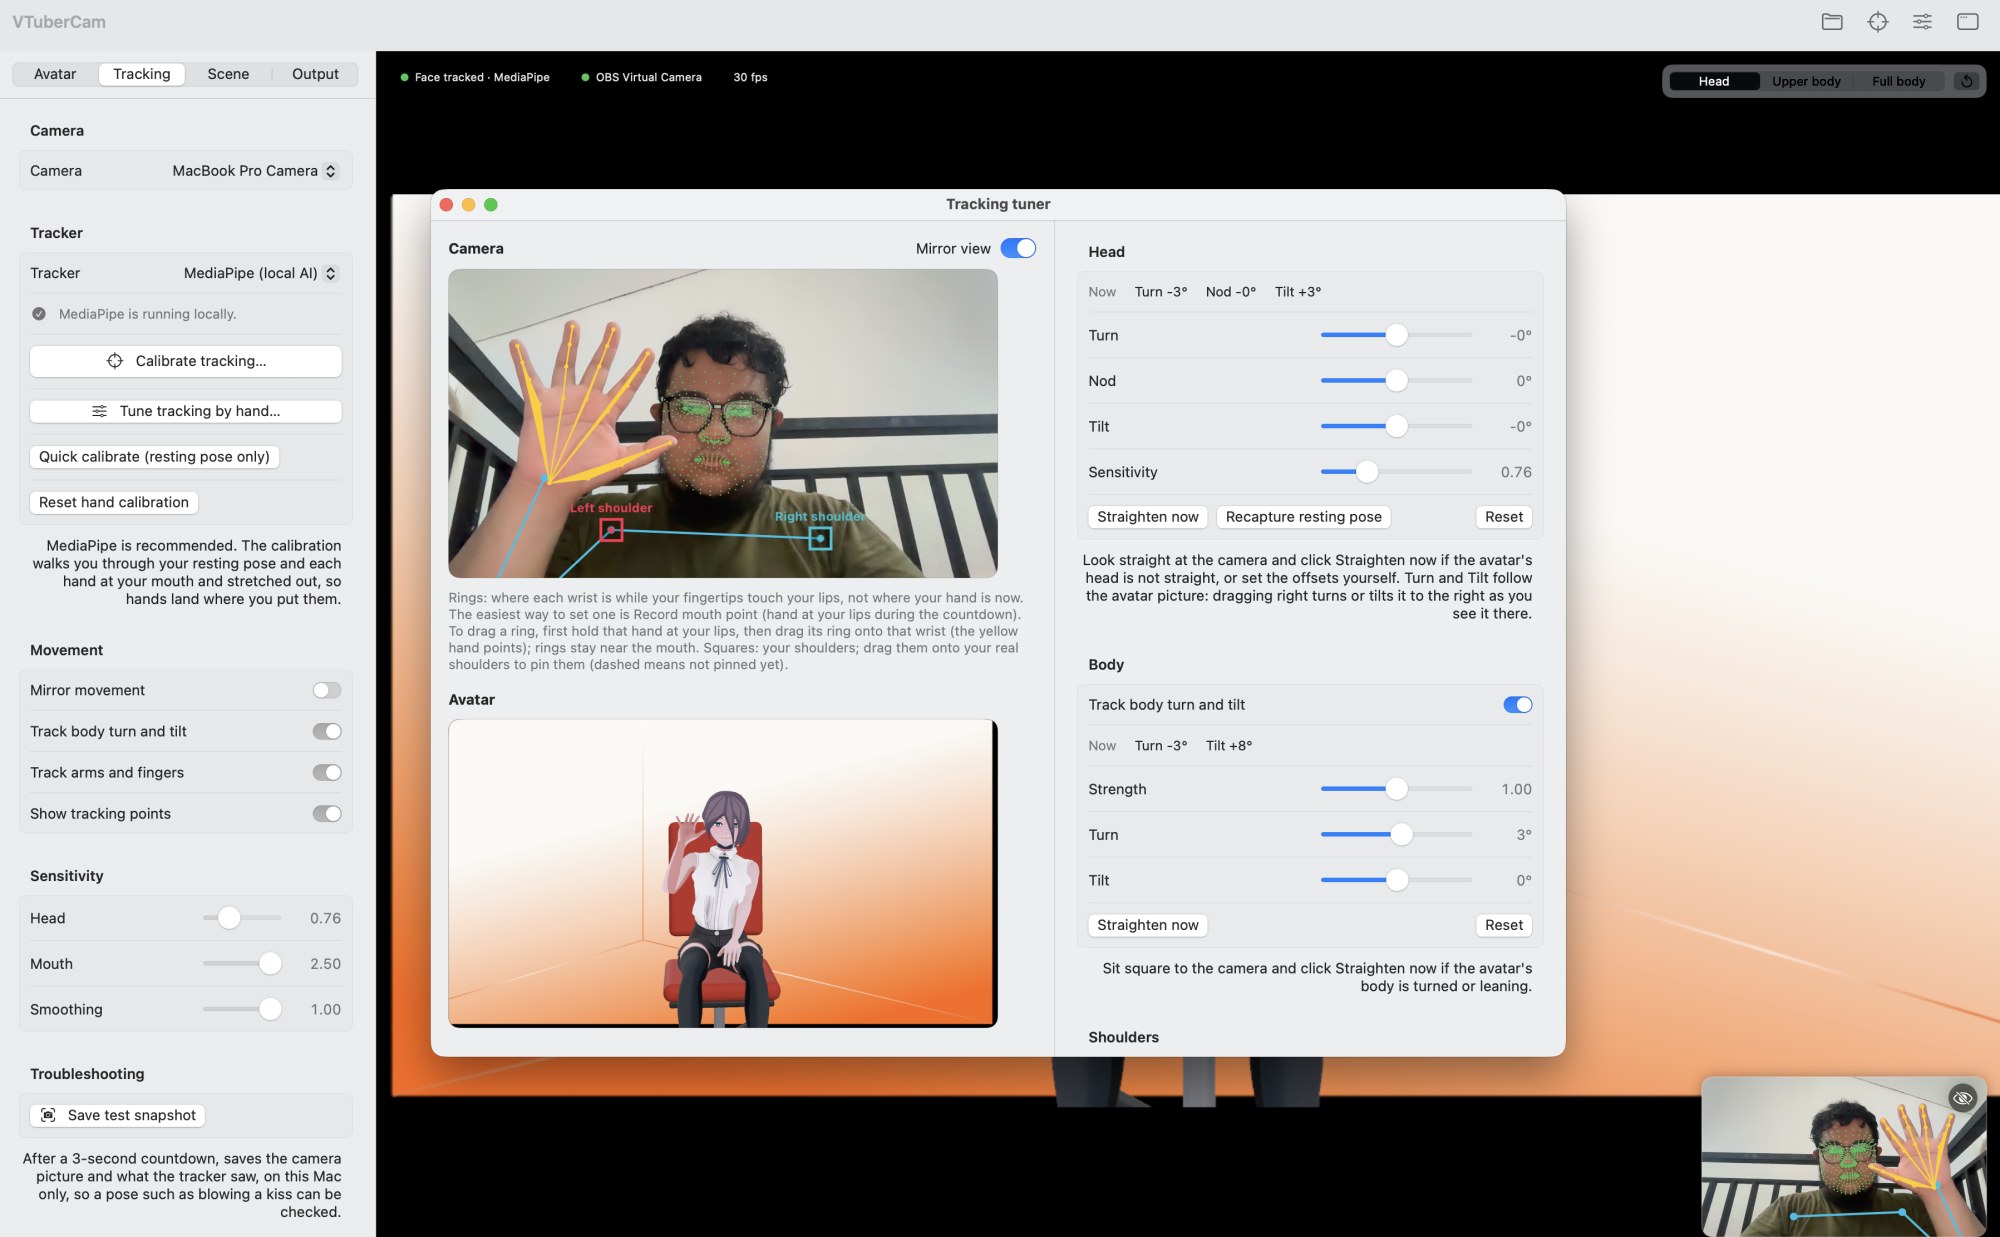
Task: Click the crosshair calibrate icon in title bar
Action: pos(1878,21)
